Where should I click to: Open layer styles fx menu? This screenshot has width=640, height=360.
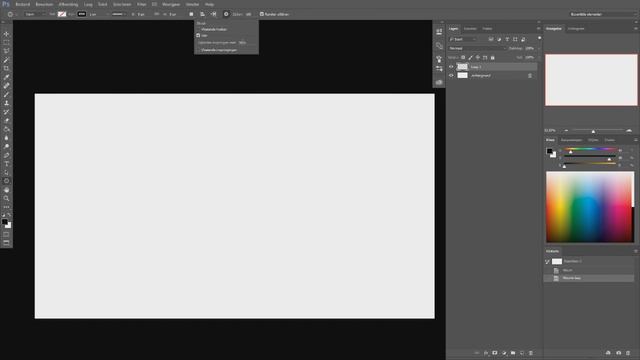click(486, 353)
